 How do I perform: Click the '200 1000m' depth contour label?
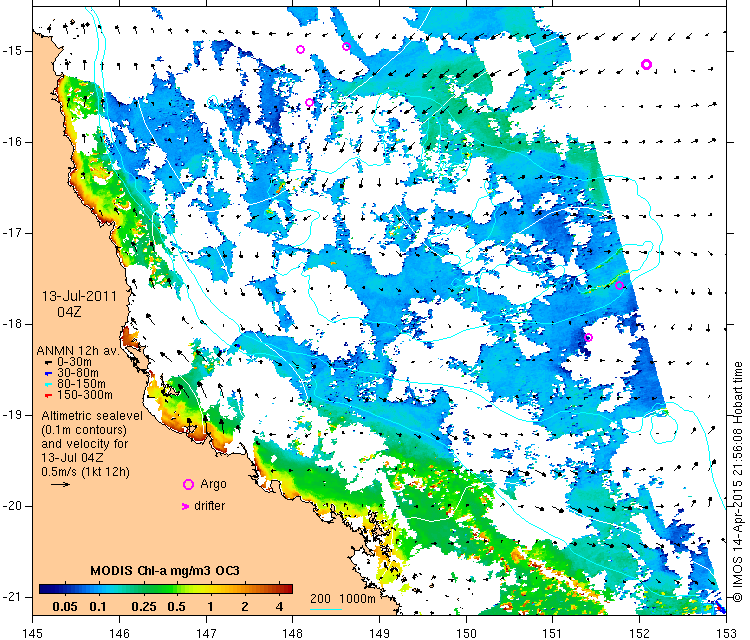(x=342, y=599)
